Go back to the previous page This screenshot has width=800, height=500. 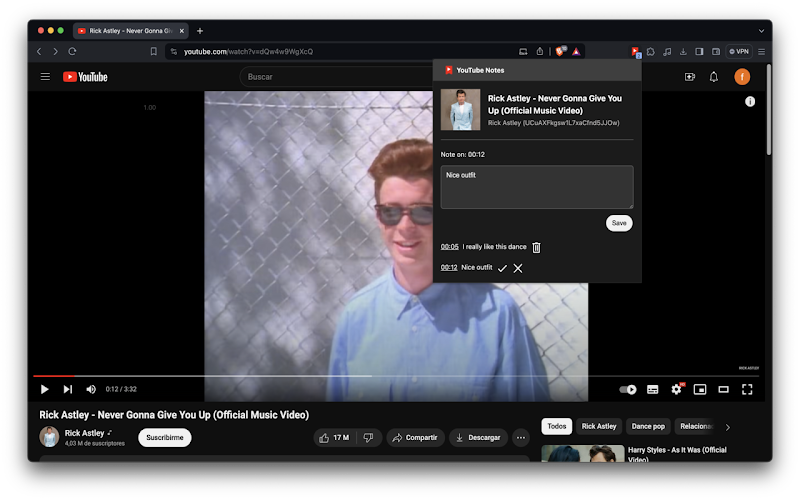pos(39,52)
